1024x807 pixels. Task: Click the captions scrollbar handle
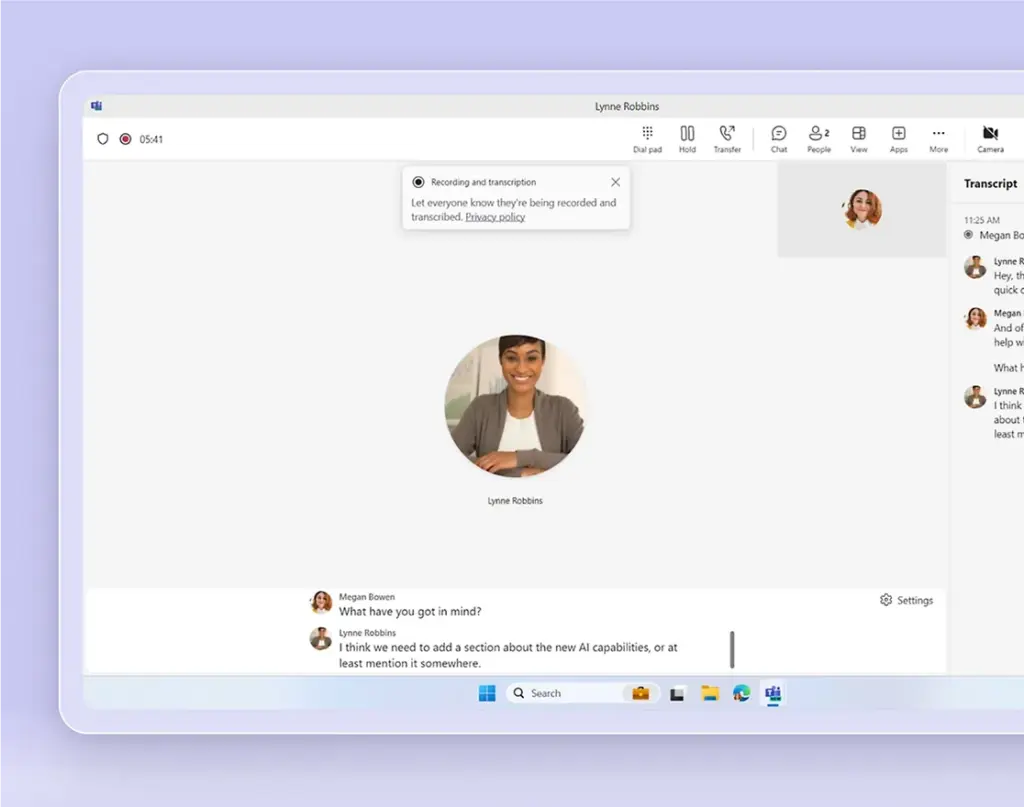pyautogui.click(x=732, y=649)
